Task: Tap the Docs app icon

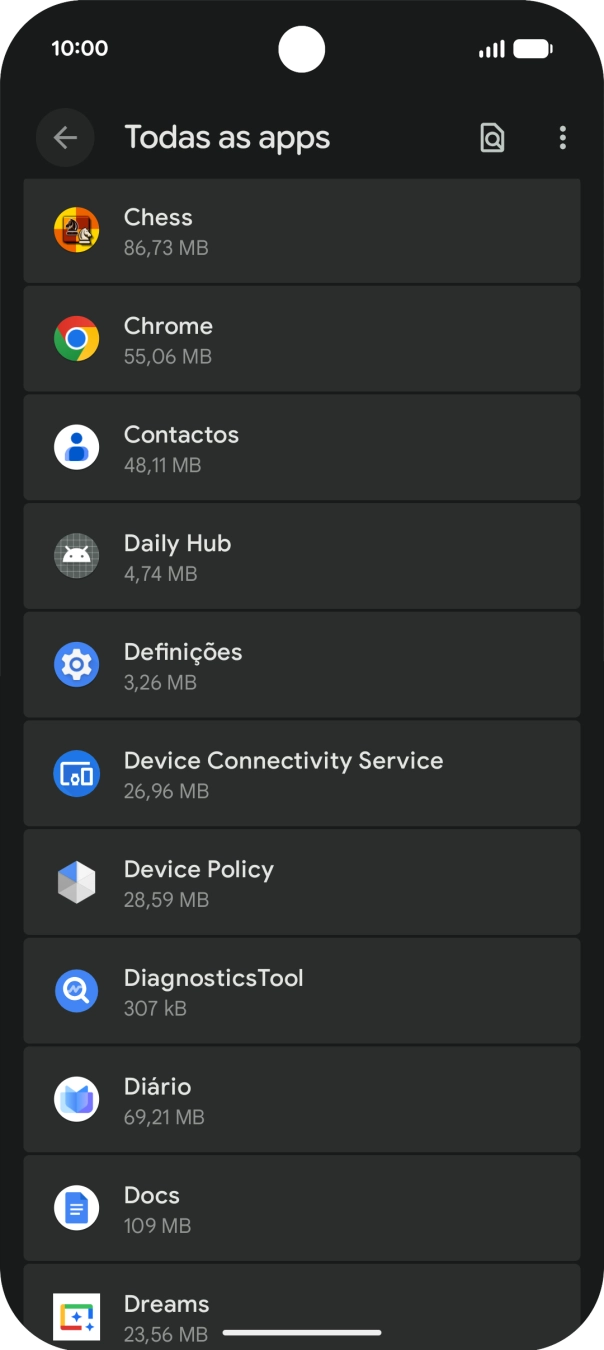Action: 76,1209
